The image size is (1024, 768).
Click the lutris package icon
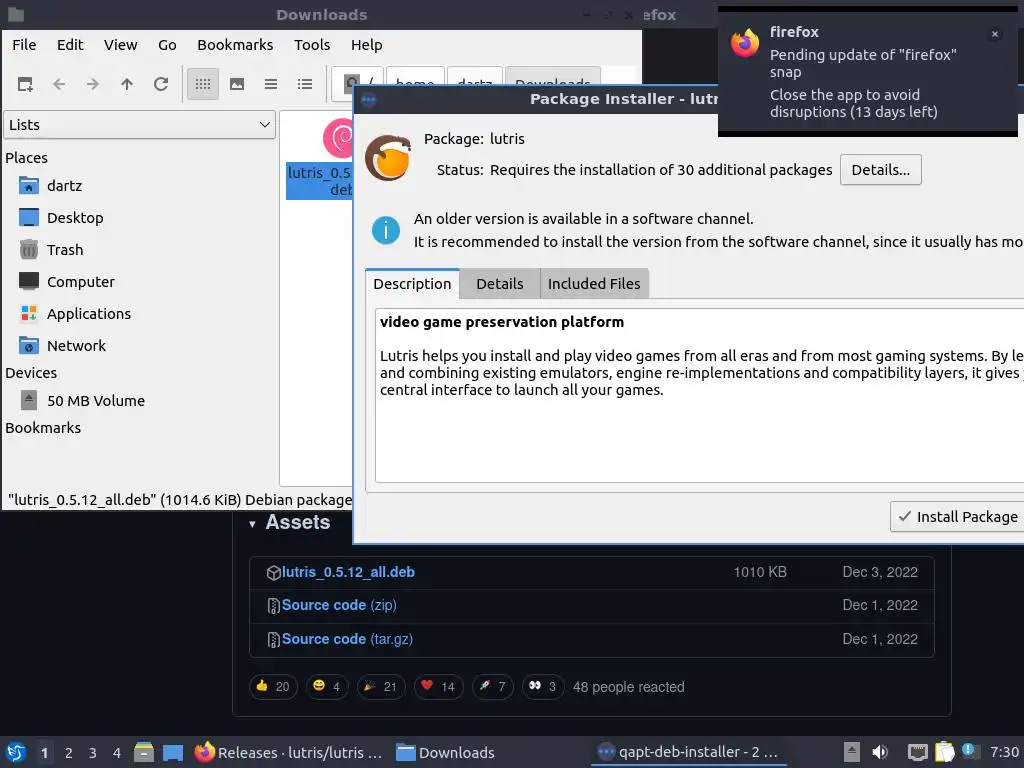point(388,157)
